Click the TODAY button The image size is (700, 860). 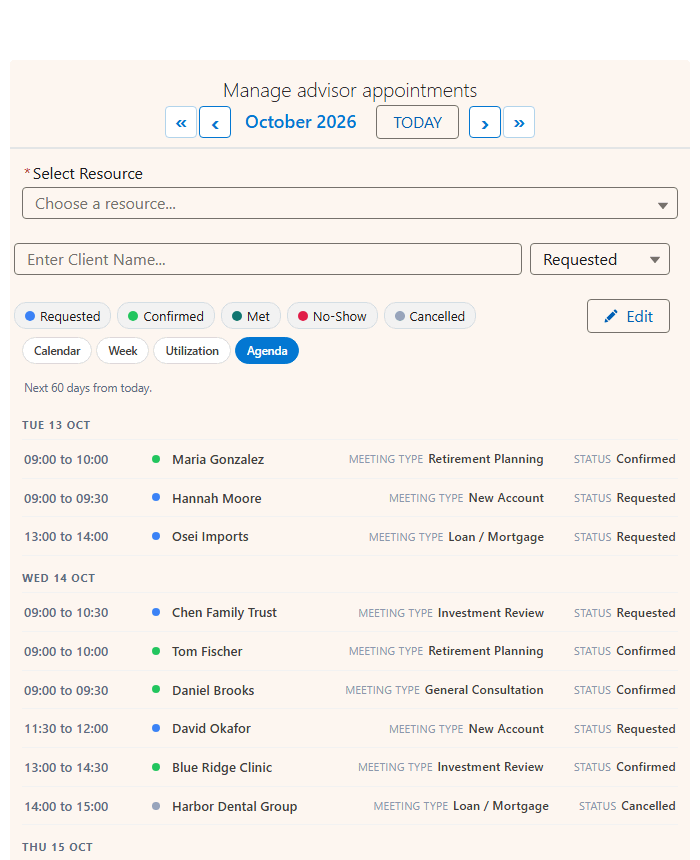click(417, 122)
